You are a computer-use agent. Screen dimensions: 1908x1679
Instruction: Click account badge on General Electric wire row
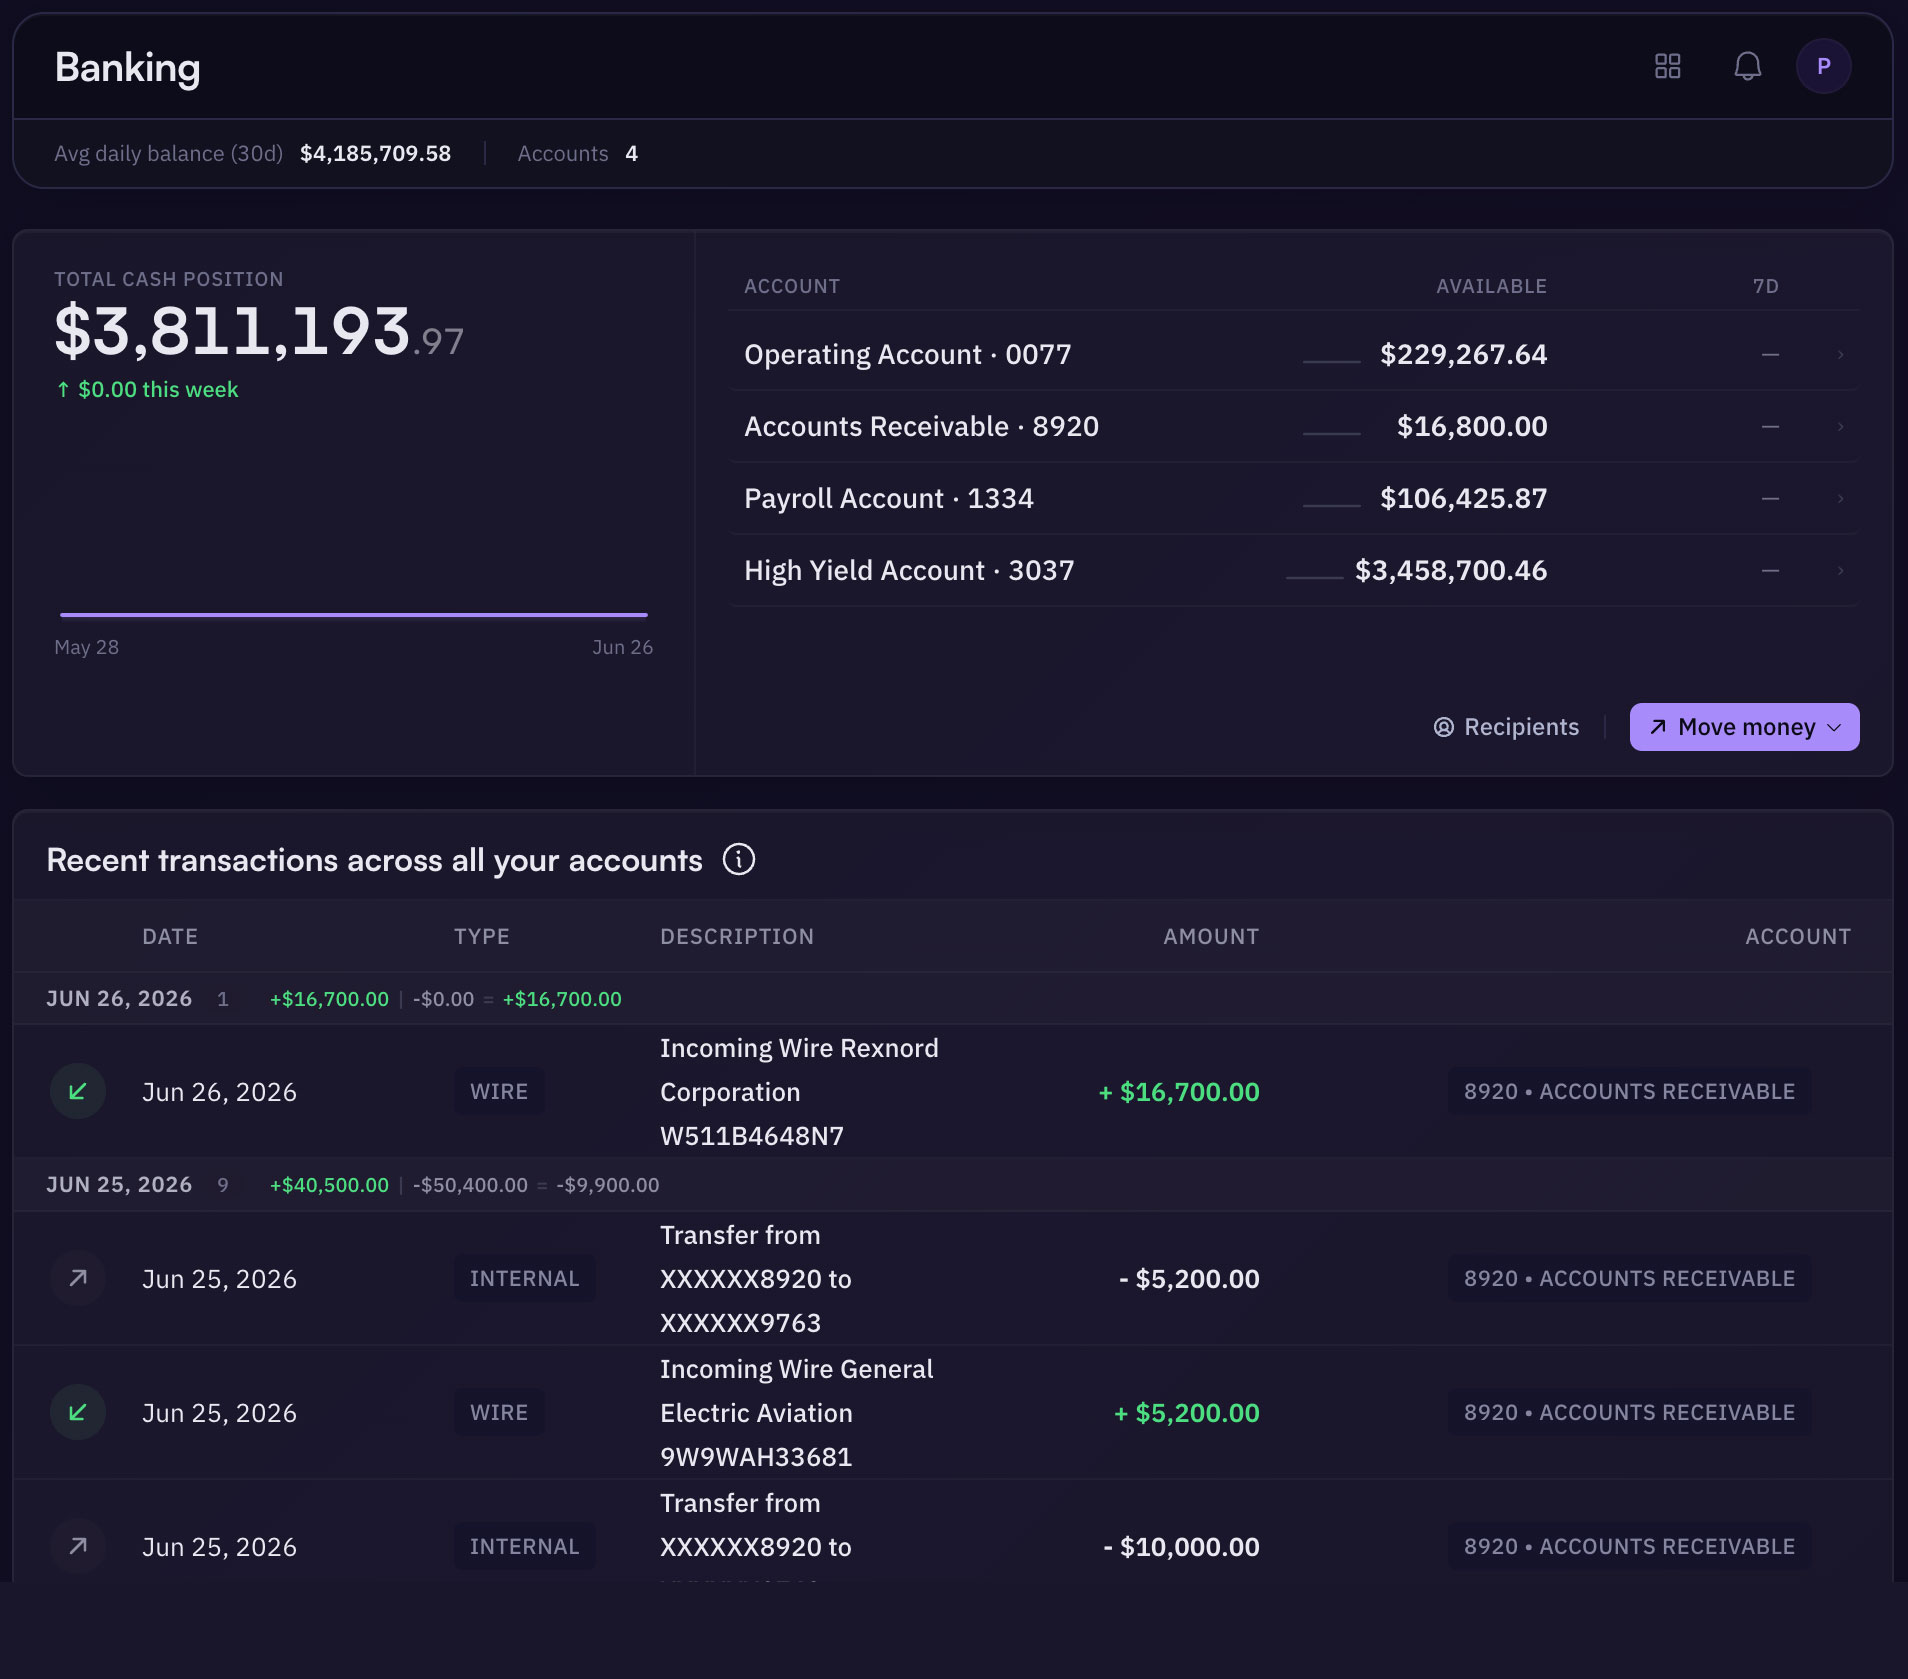coord(1629,1412)
